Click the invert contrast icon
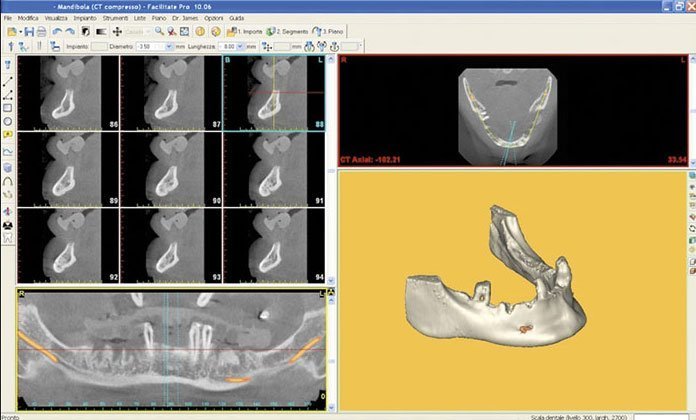 (x=86, y=32)
